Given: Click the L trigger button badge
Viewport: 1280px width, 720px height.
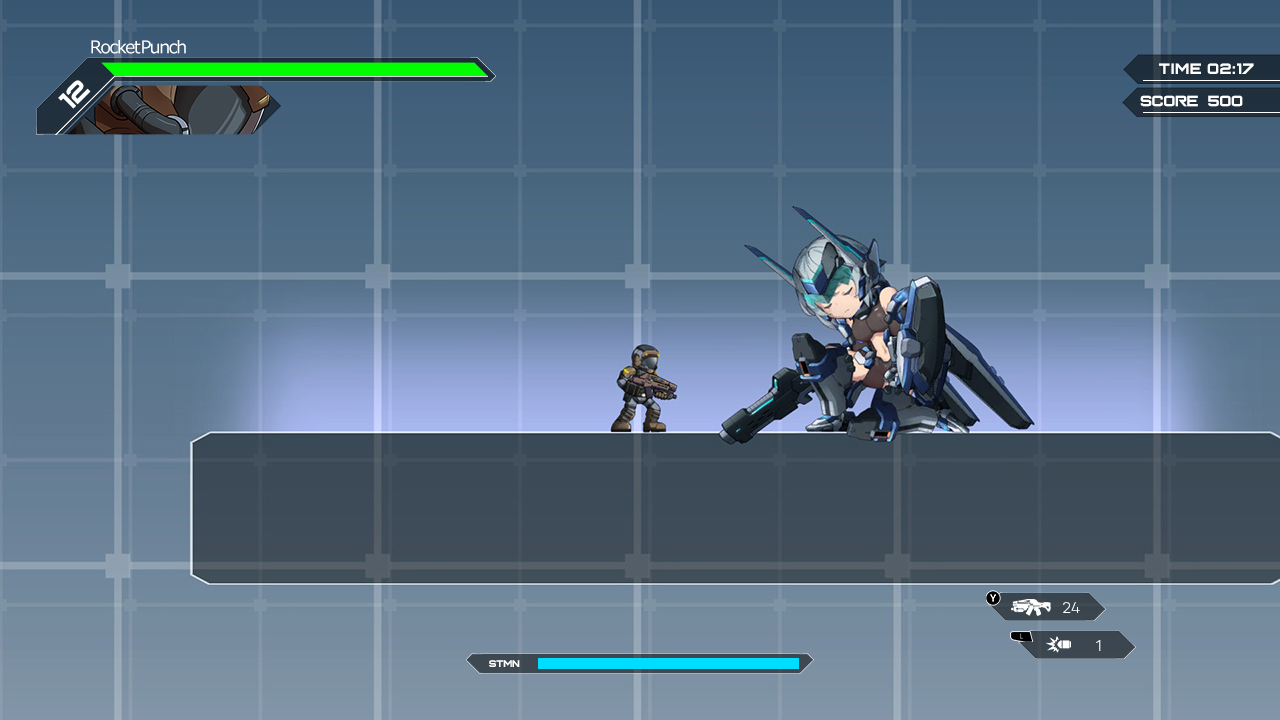Looking at the screenshot, I should pyautogui.click(x=1022, y=634).
